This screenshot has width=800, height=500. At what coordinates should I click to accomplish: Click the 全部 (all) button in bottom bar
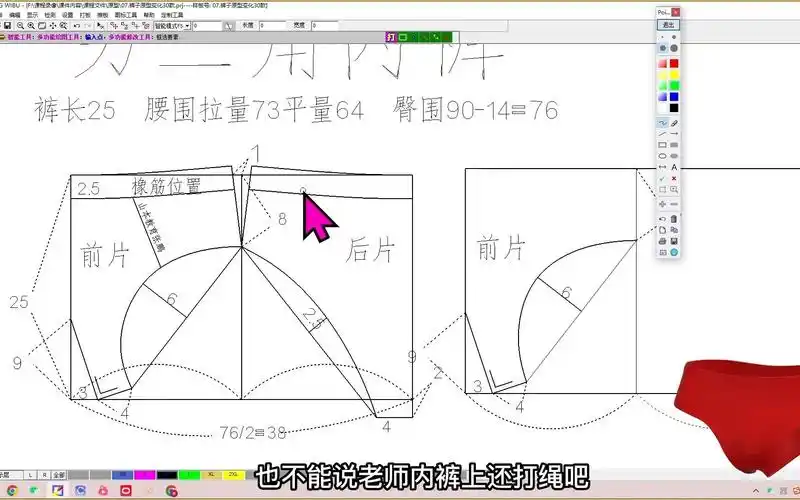[59, 474]
